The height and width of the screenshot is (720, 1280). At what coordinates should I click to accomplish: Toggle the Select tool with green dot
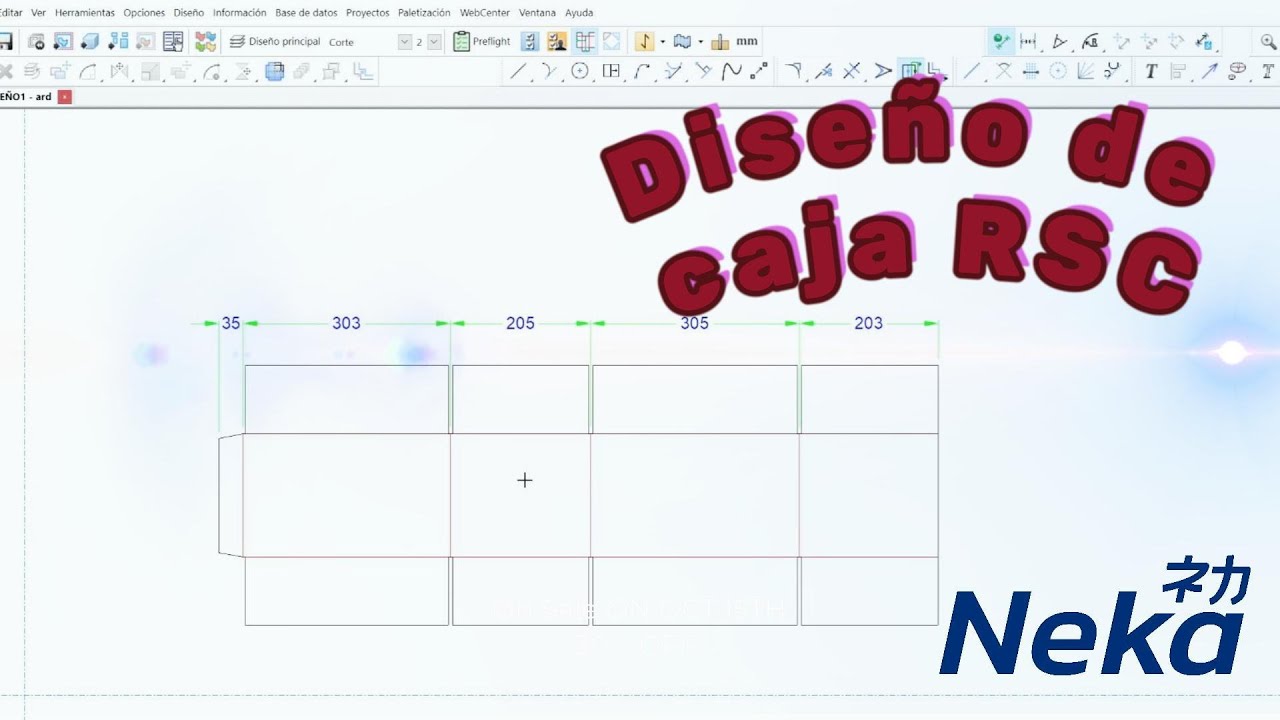click(1000, 41)
